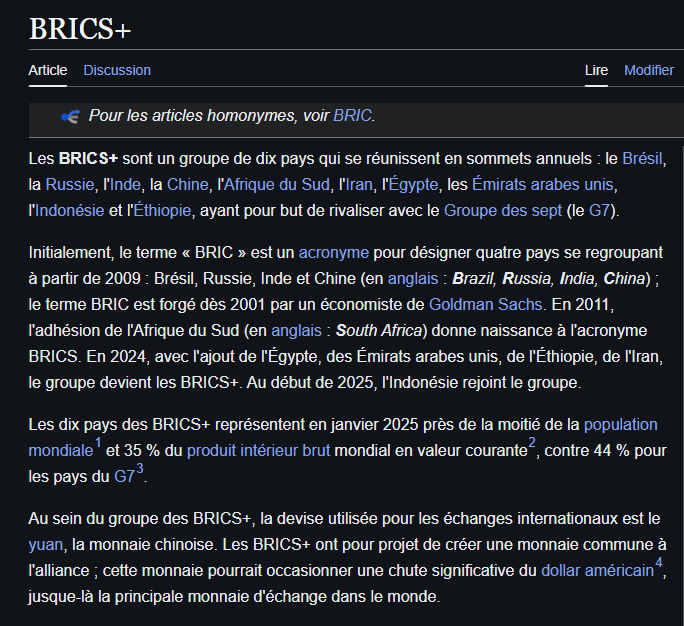Open the Émirats arabes unis link
684x626 pixels.
pyautogui.click(x=543, y=185)
